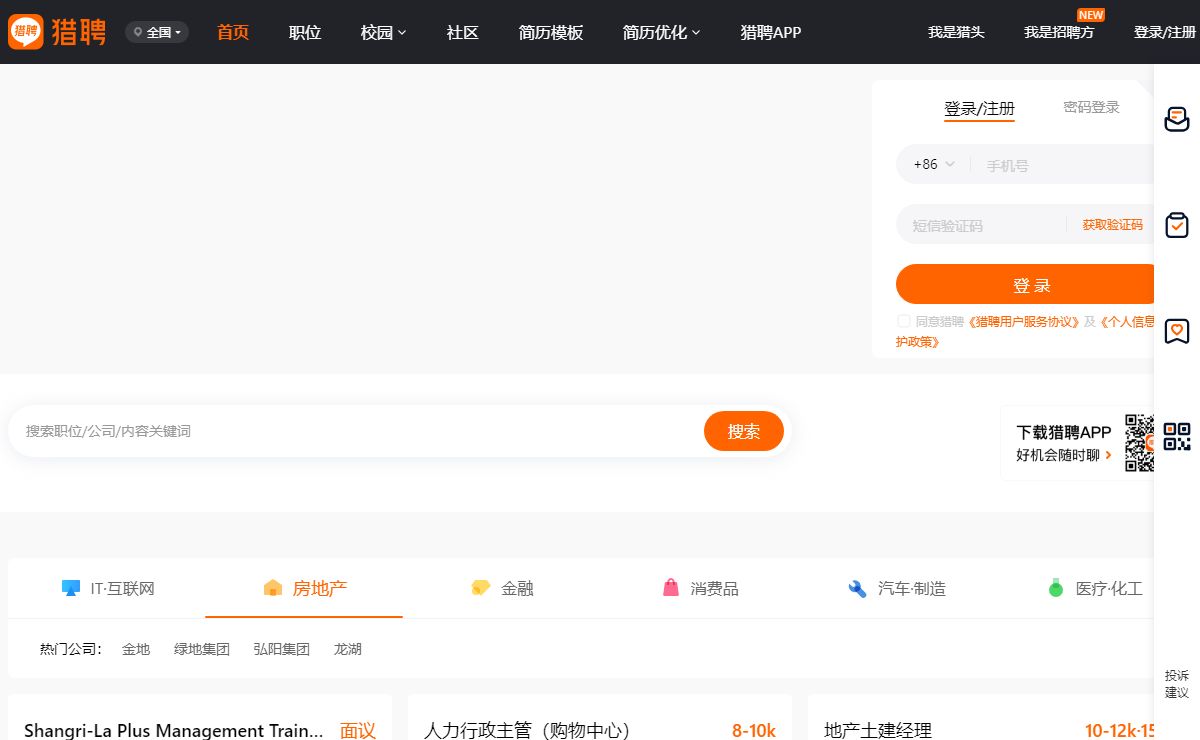Select the 房地产 industry tab

point(304,588)
